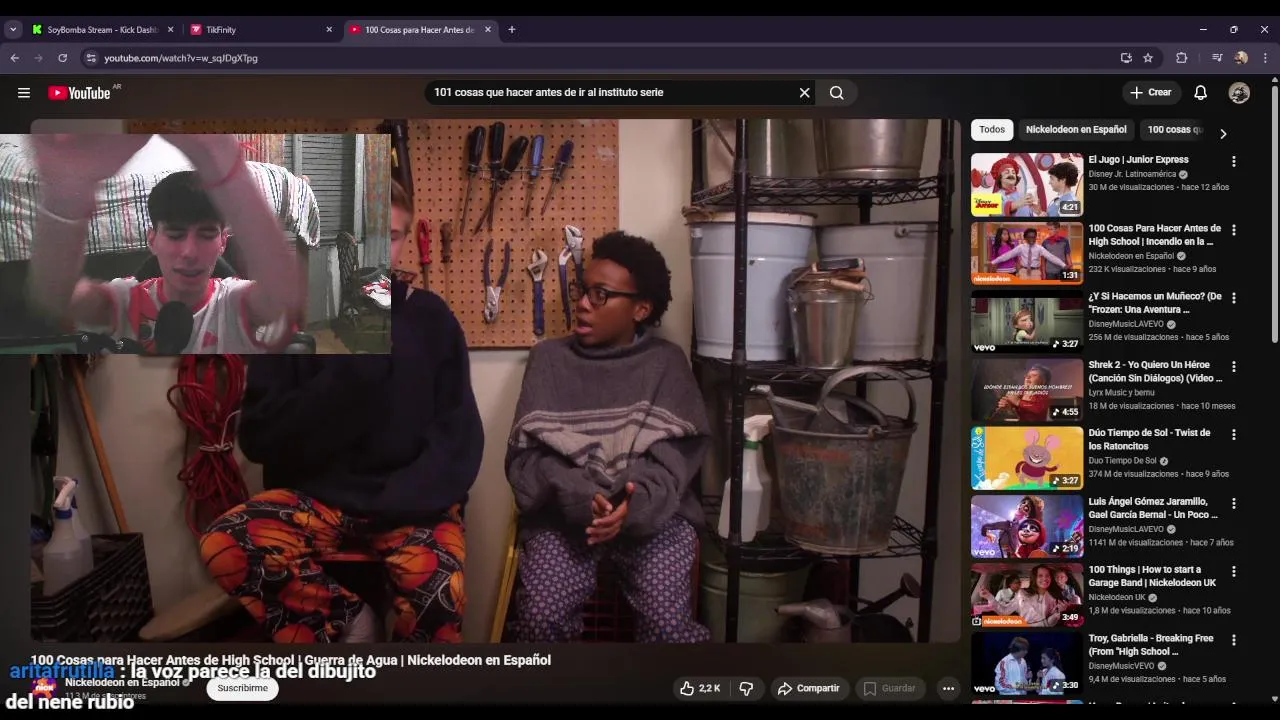This screenshot has height=720, width=1280.
Task: Open the YouTube hamburger guide menu
Action: [x=24, y=93]
